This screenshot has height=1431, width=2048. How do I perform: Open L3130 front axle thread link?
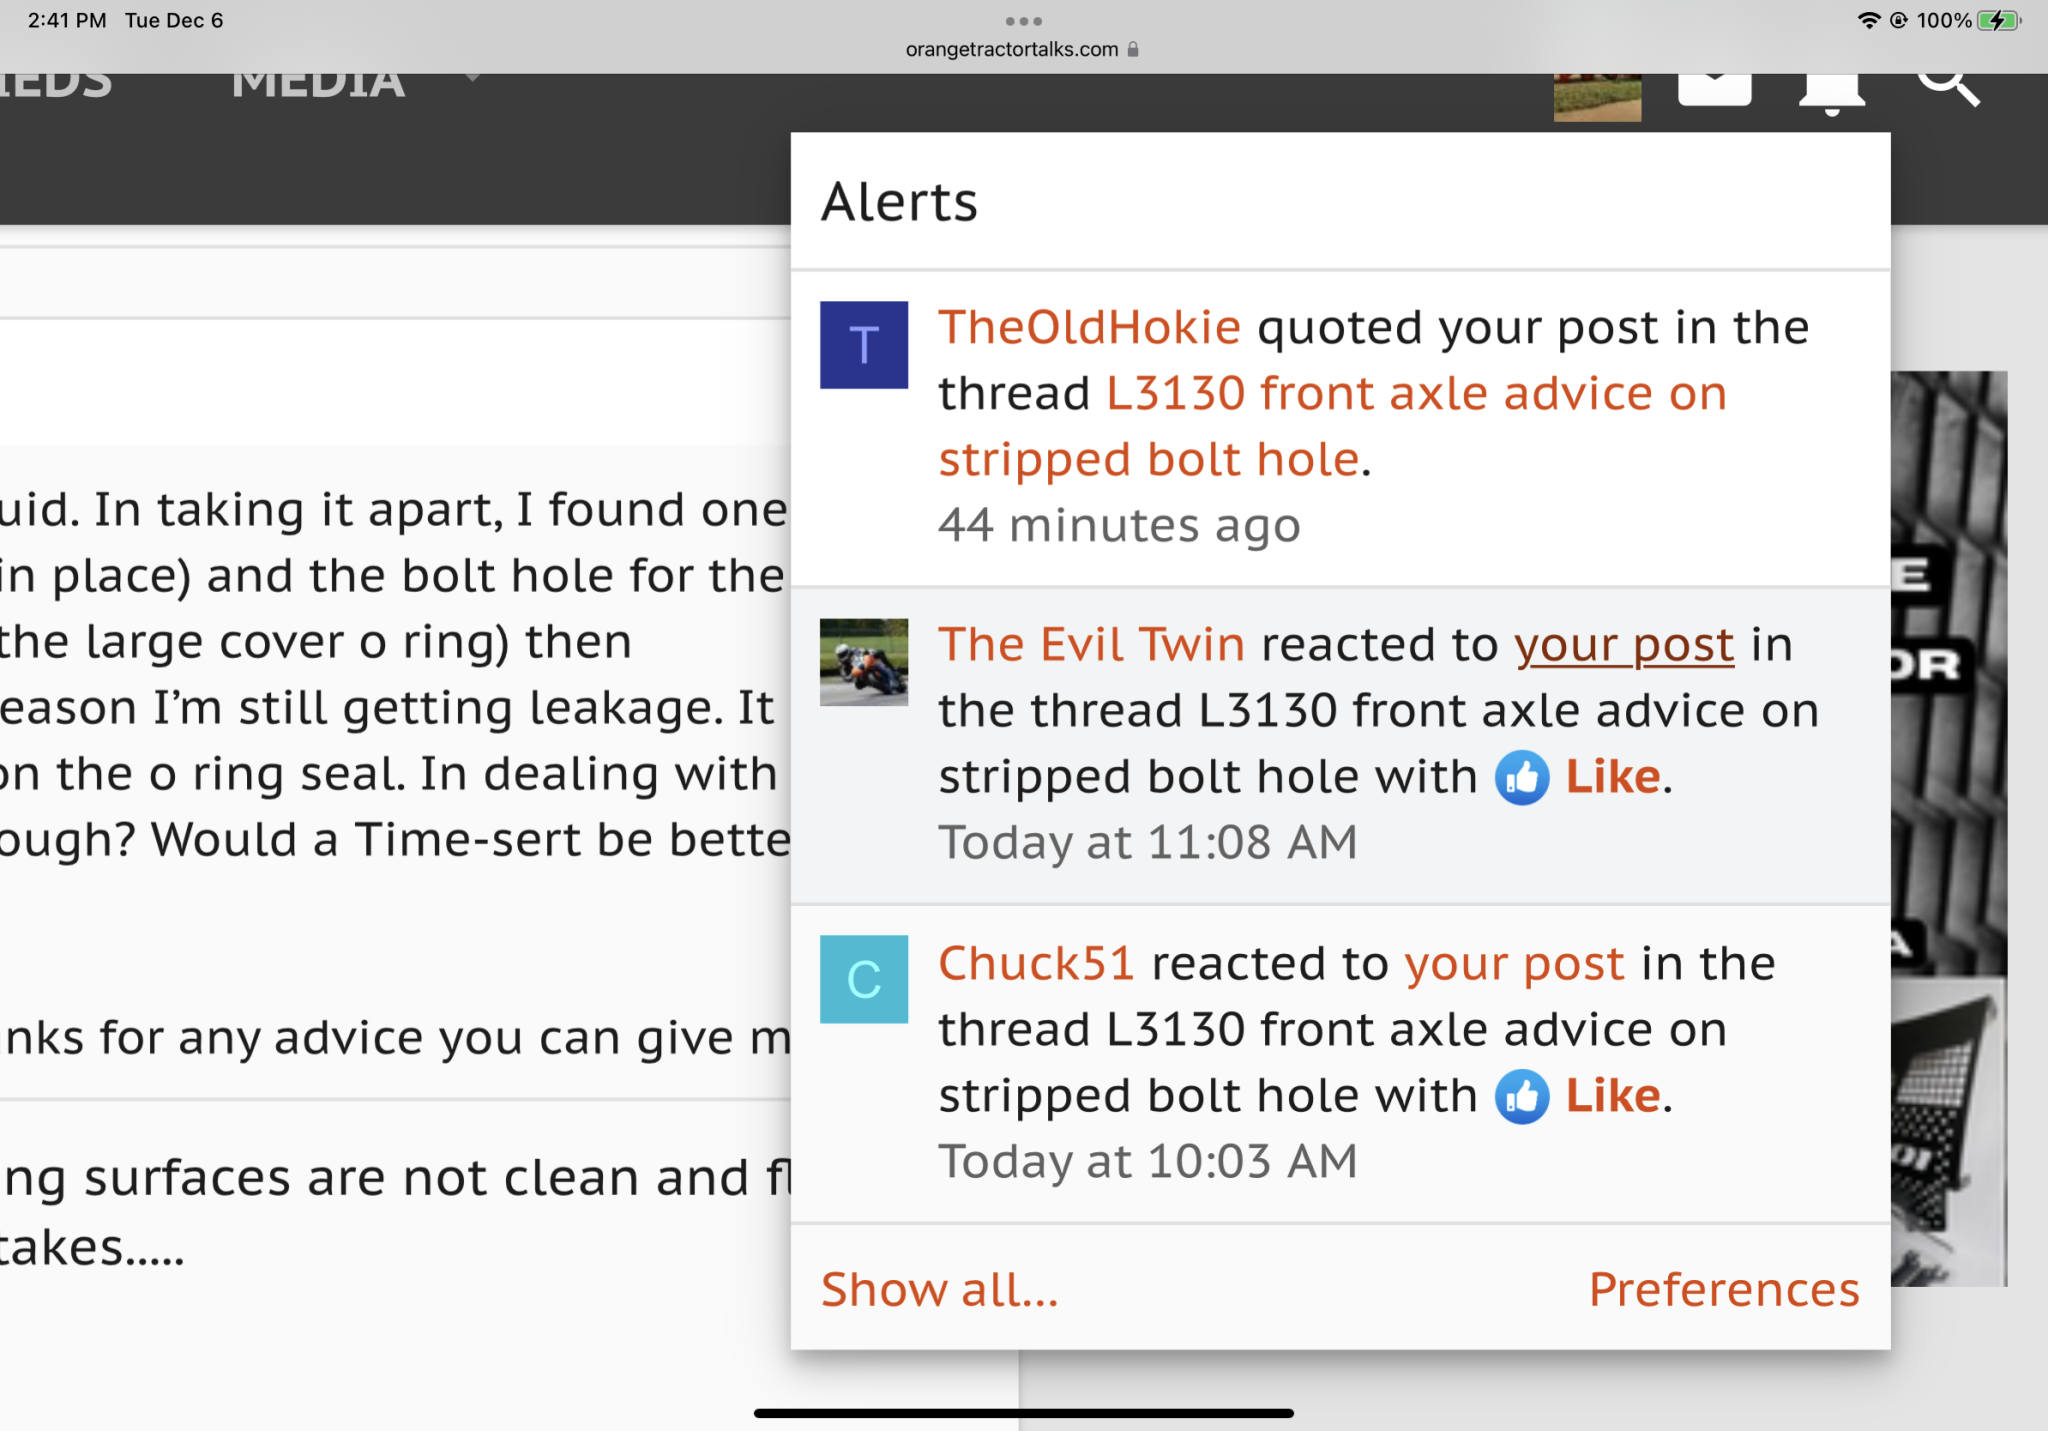pos(1415,394)
